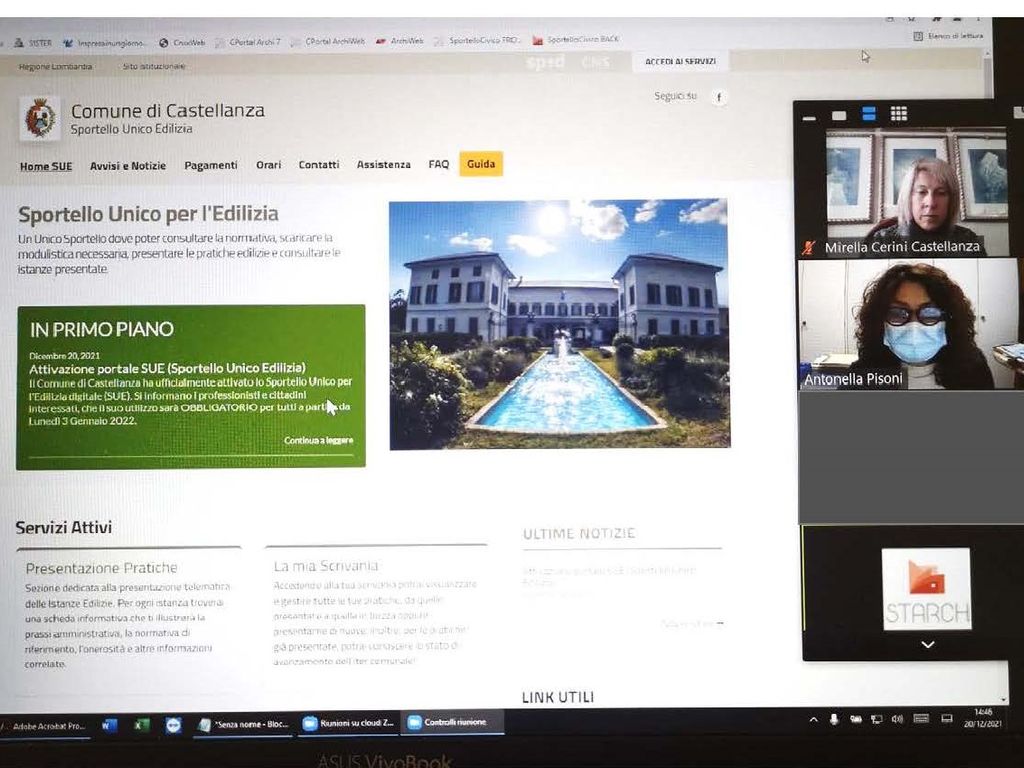
Task: Click the network tray icon
Action: [x=876, y=719]
